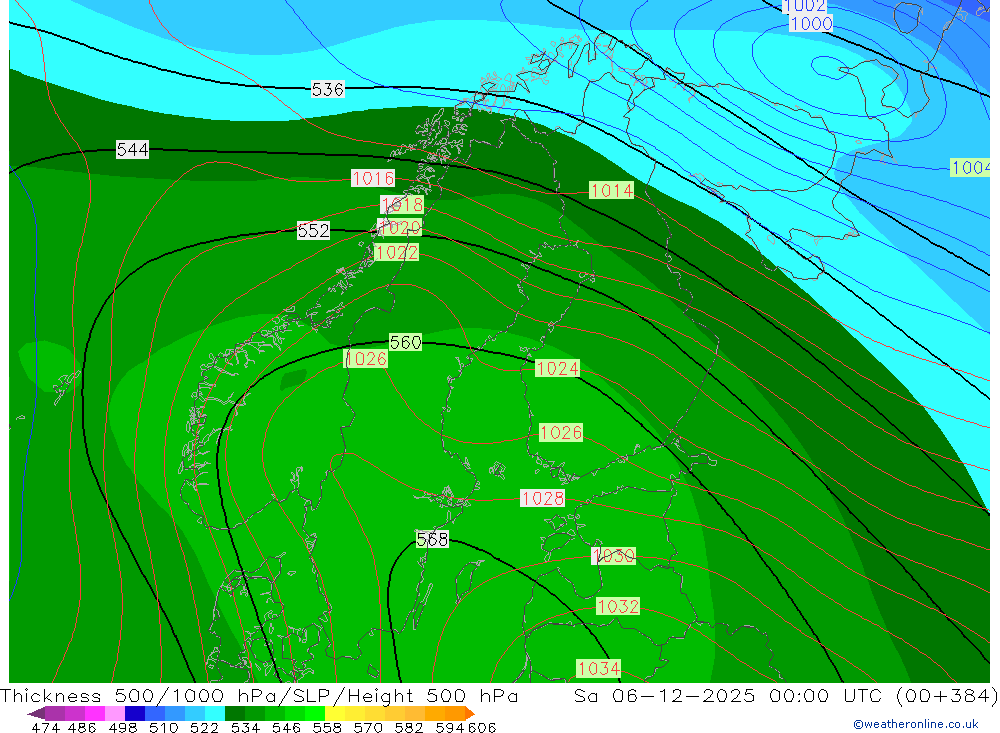
Task: Select the red 1020 pressure label
Action: 400,227
